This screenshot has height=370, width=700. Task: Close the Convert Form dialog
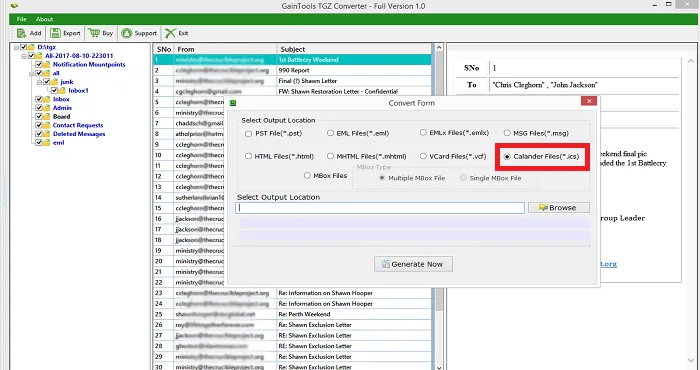pos(589,101)
